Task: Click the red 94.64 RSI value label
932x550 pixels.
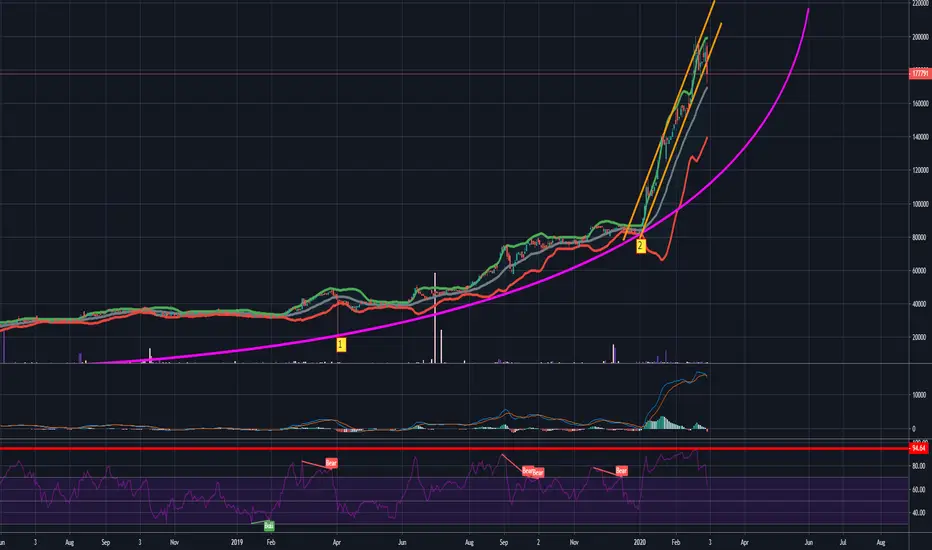Action: 919,448
